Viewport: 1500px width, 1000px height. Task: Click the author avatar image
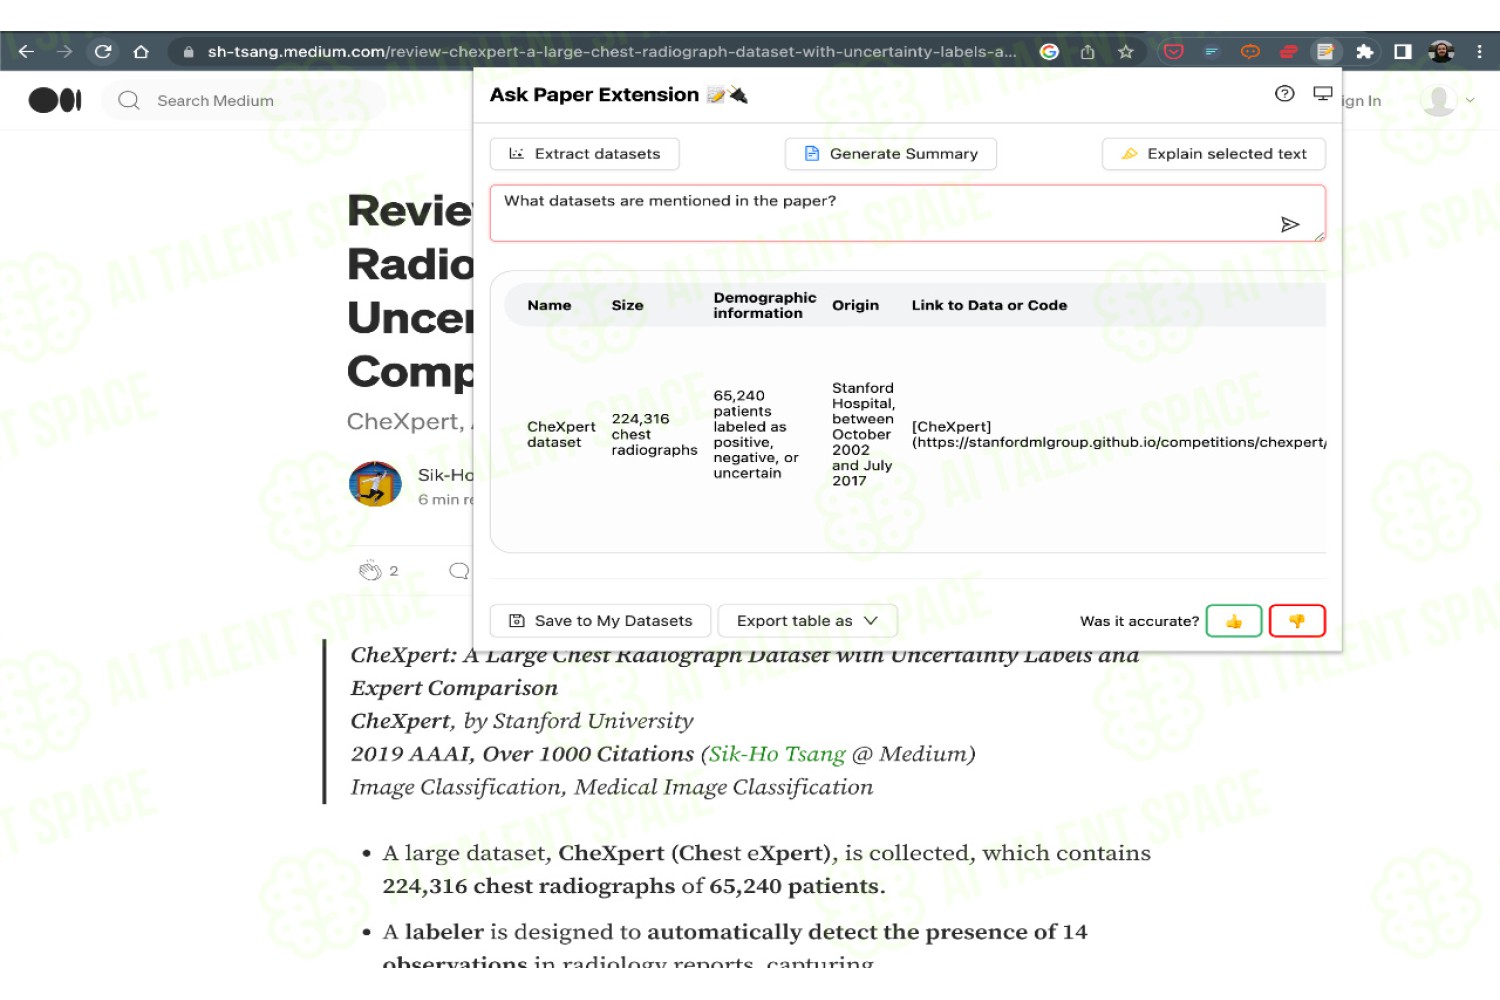(375, 485)
